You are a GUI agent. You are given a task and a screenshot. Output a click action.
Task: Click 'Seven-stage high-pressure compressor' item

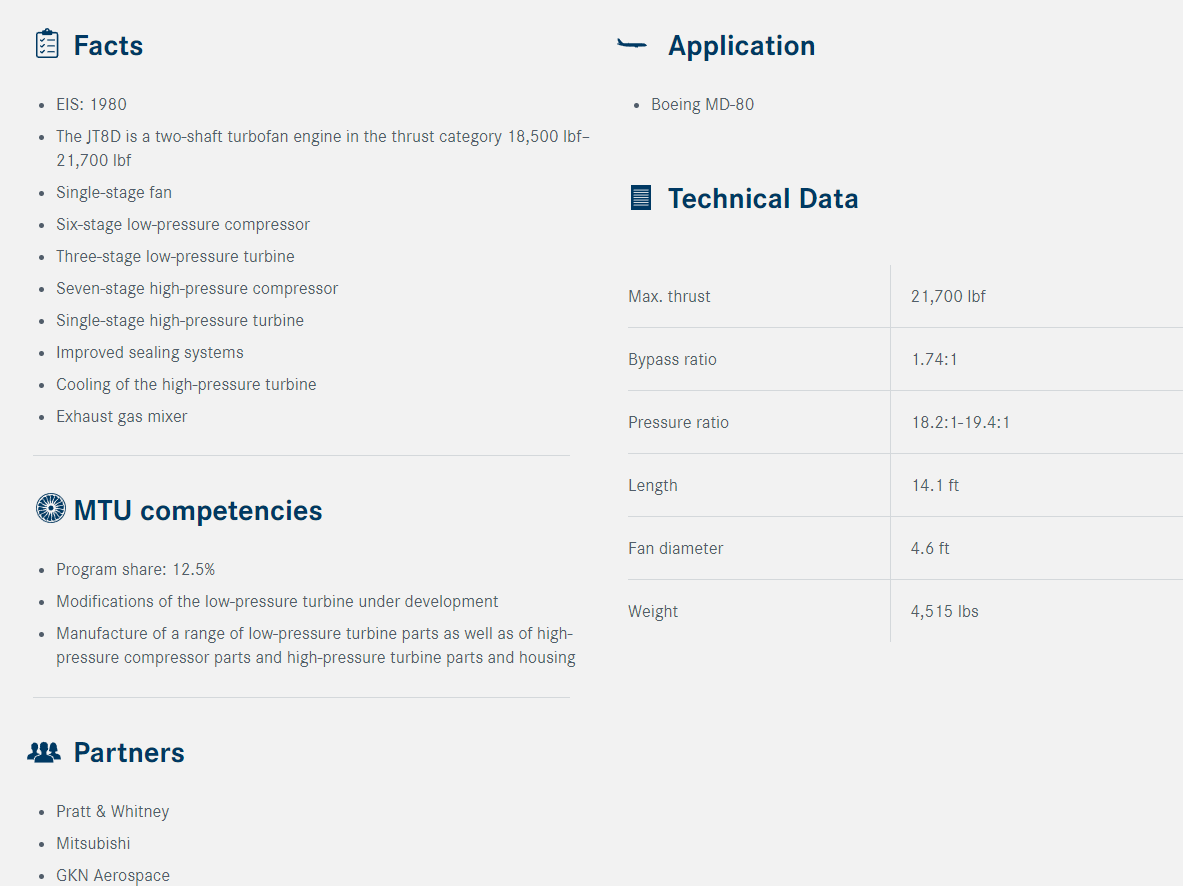tap(197, 288)
